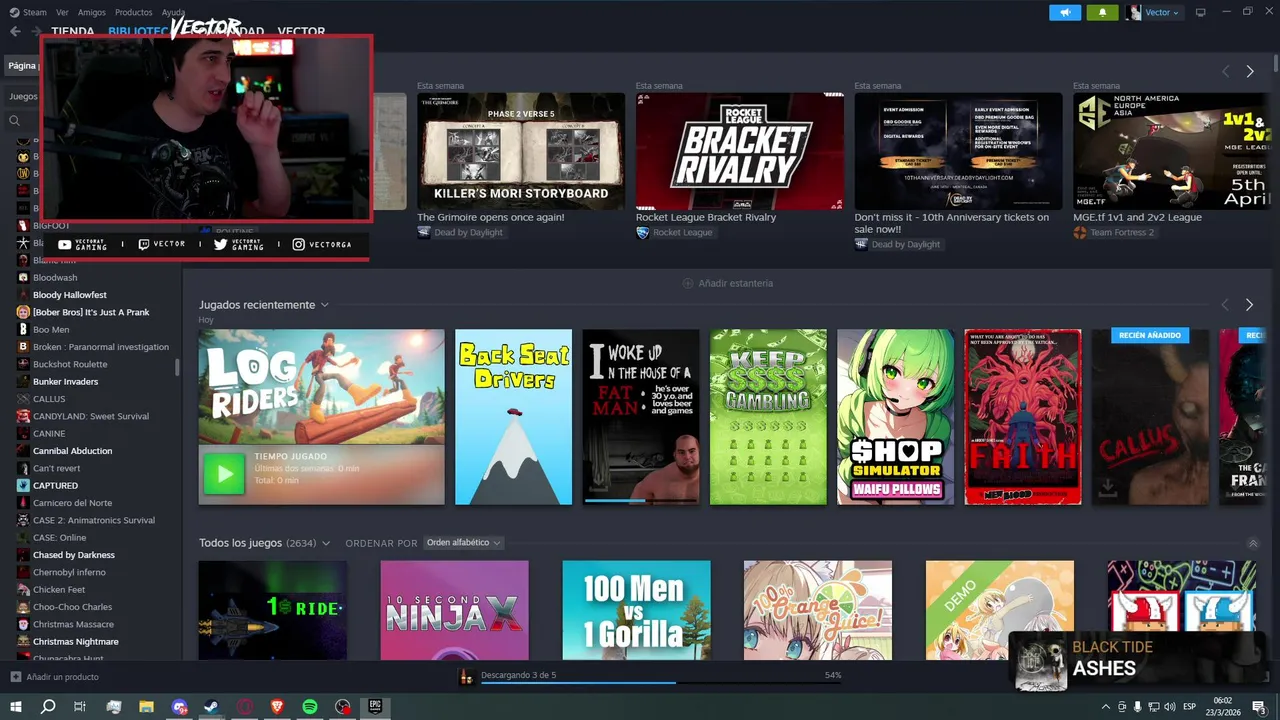Open the Ver menu
Image resolution: width=1280 pixels, height=720 pixels.
[x=63, y=12]
